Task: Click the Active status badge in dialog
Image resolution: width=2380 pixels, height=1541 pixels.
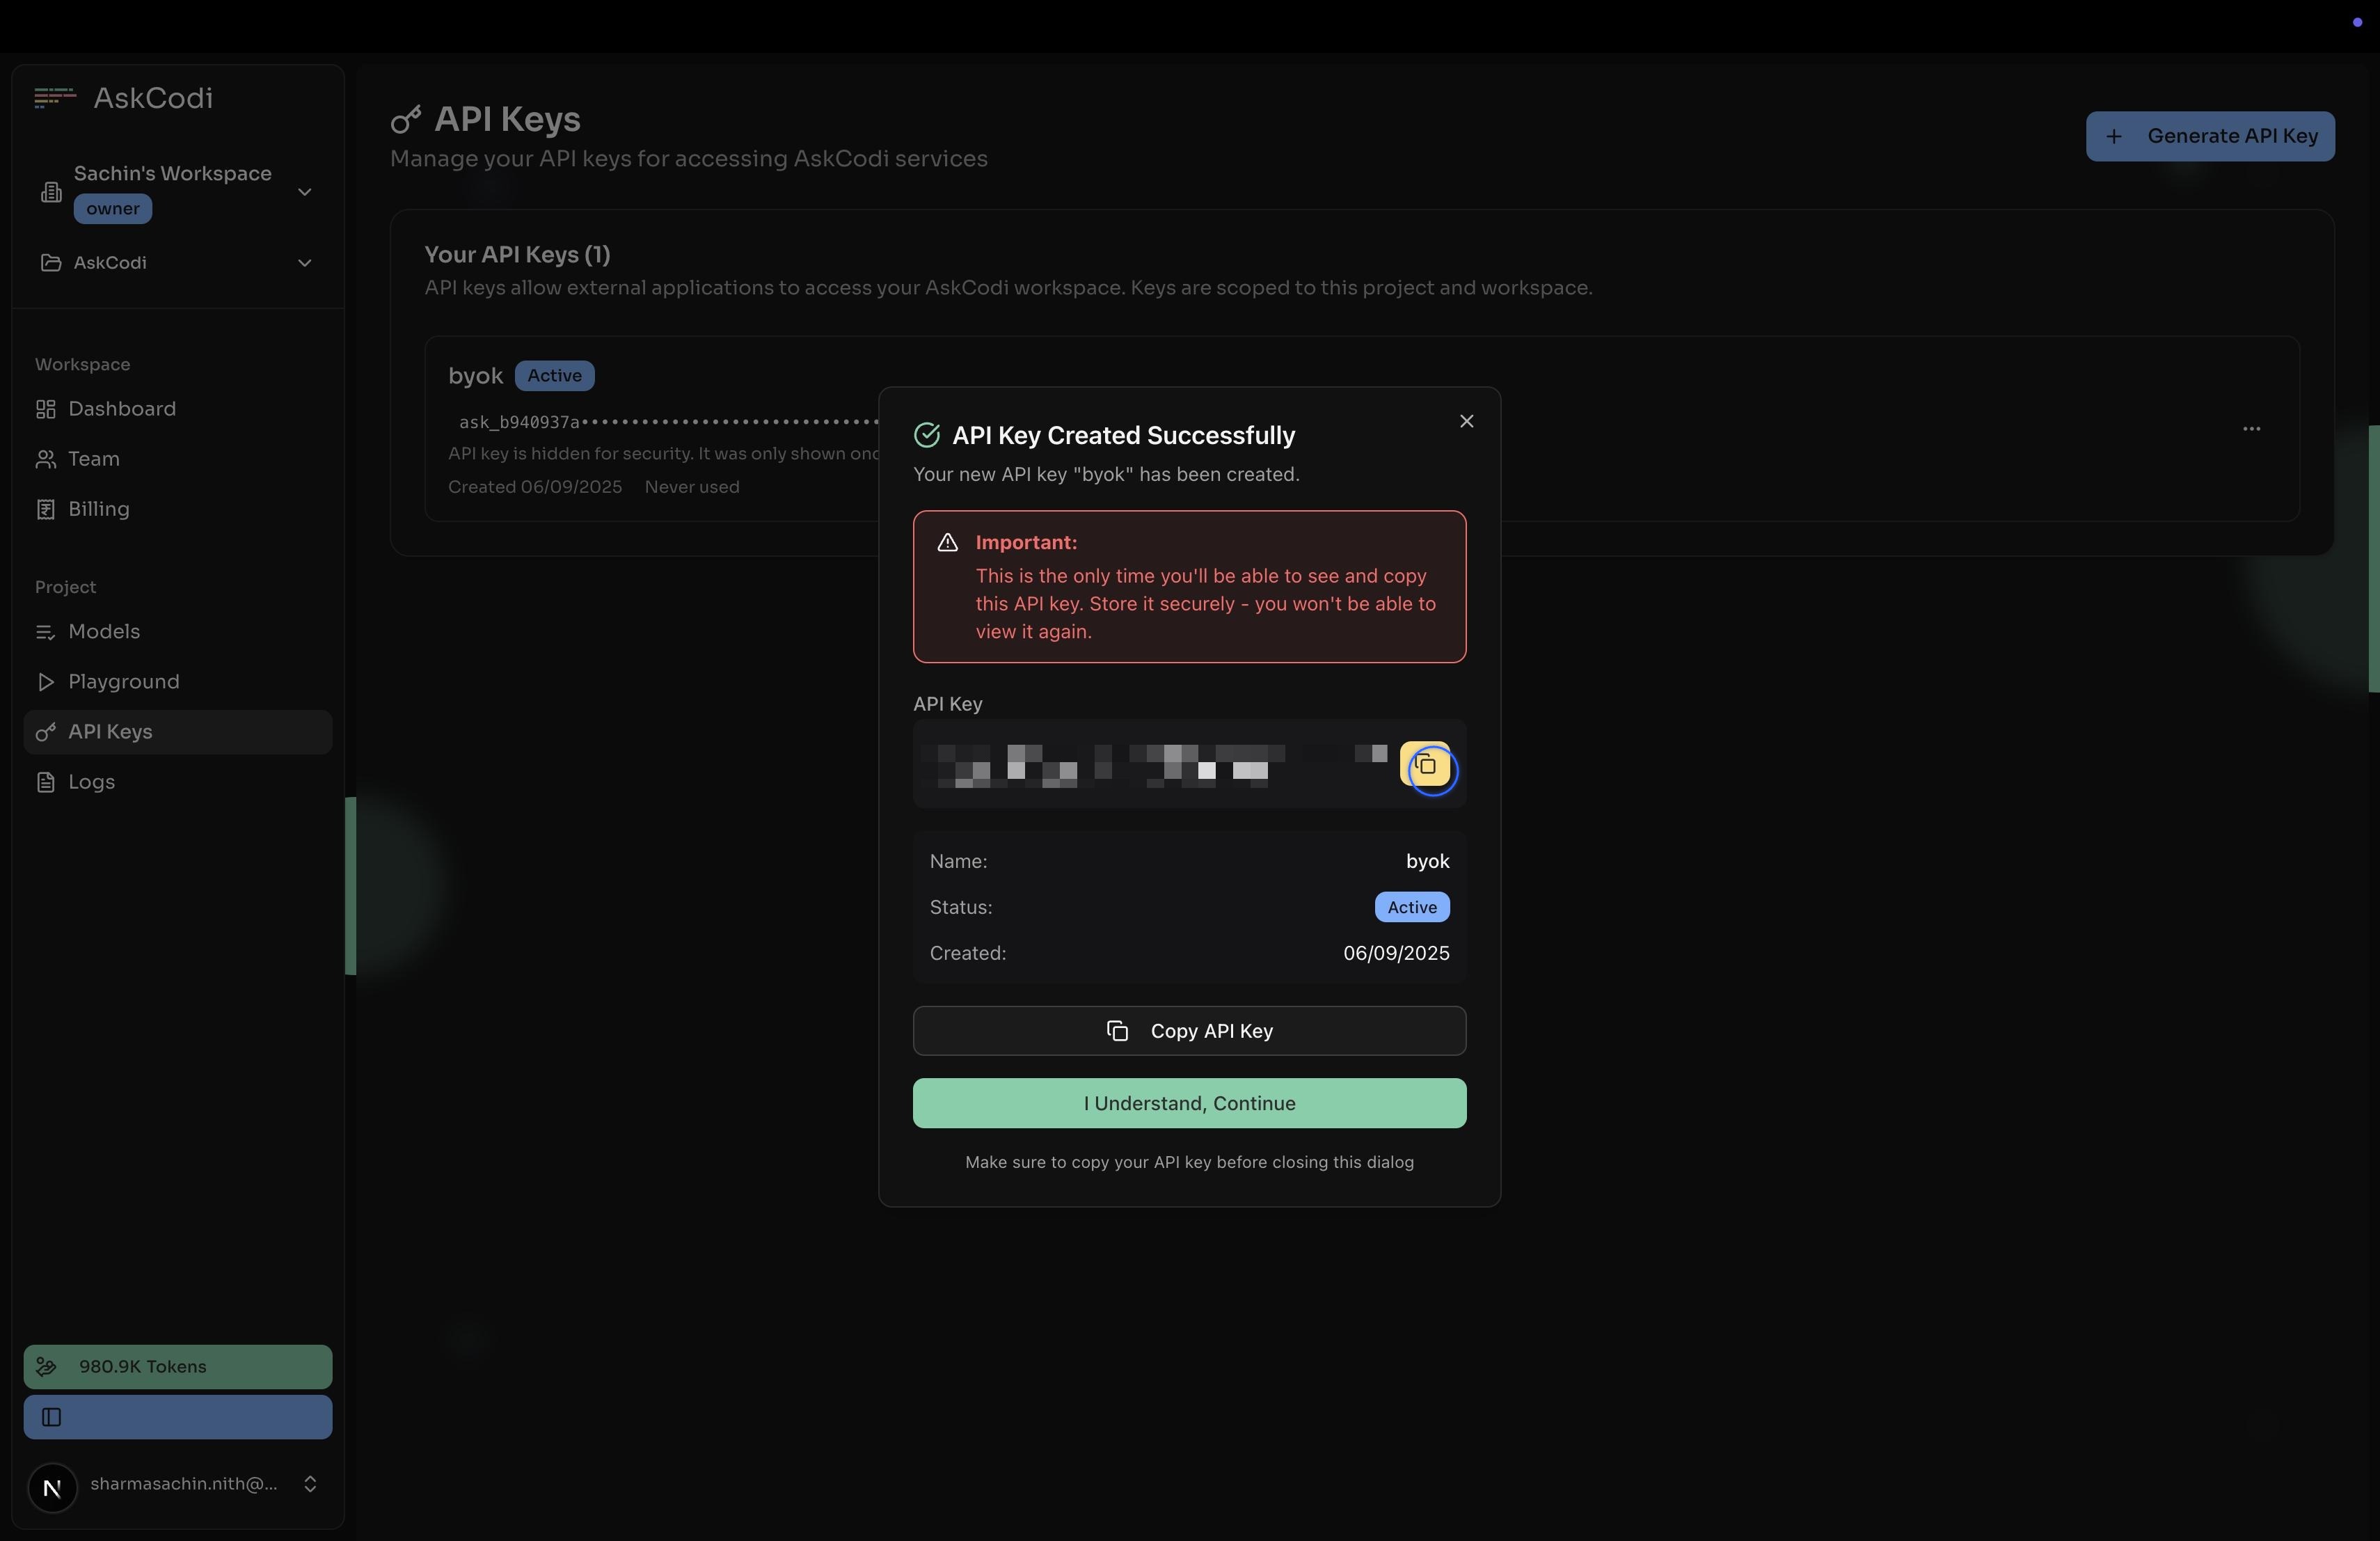Action: (1412, 907)
